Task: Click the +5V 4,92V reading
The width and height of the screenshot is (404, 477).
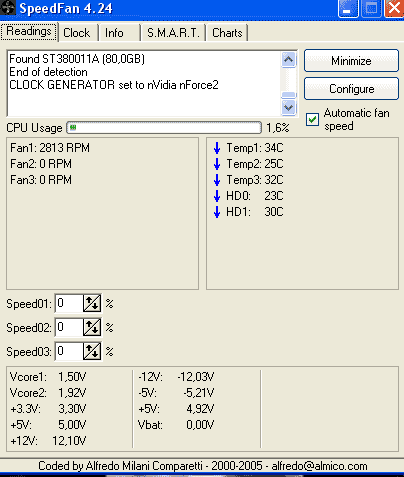Action: [x=176, y=409]
